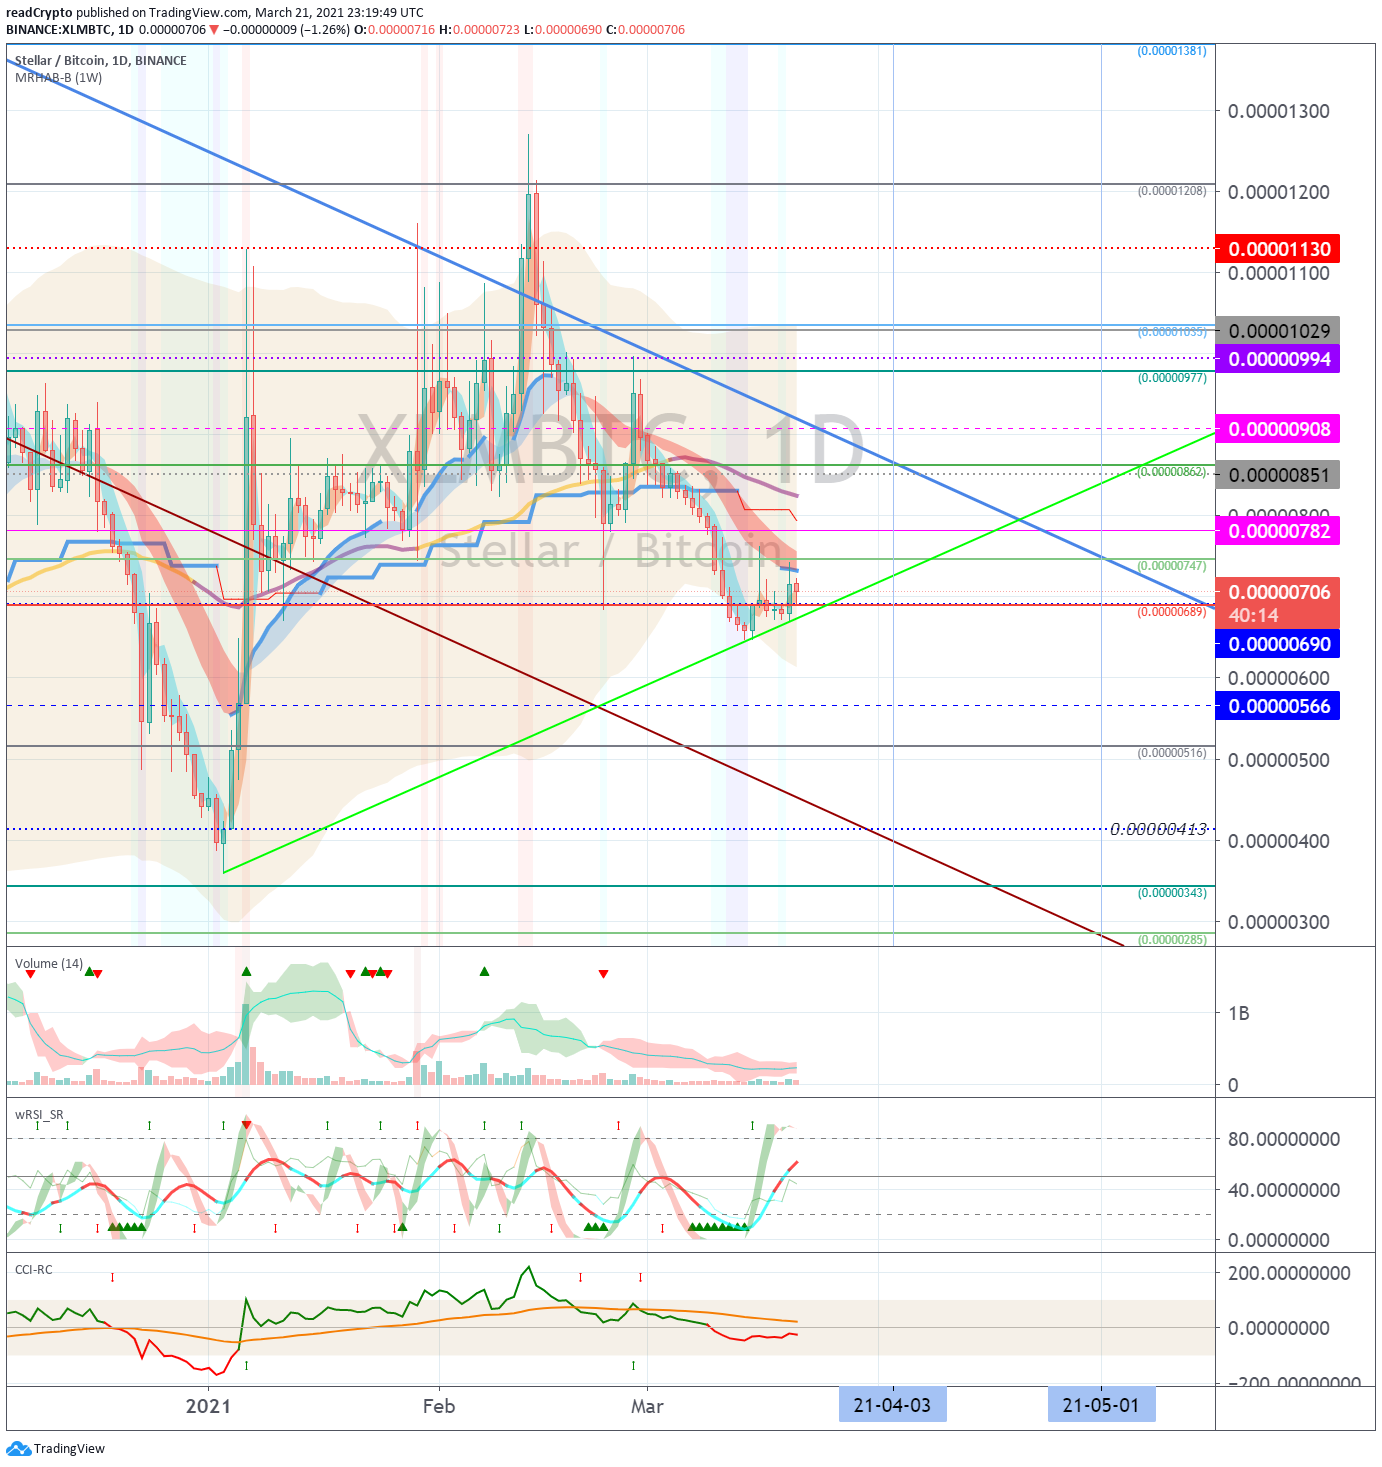Click the wRSI_SR indicator label
Screen dimensions: 1382x1467
(39, 1114)
